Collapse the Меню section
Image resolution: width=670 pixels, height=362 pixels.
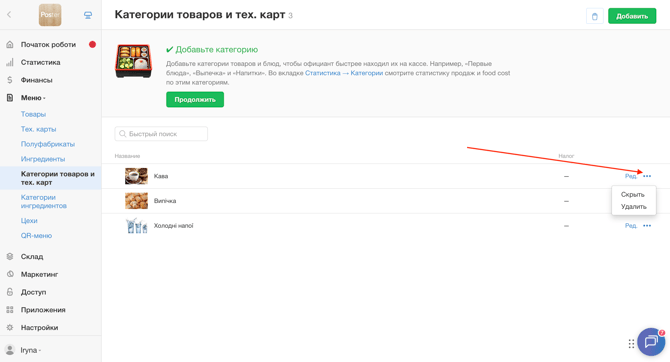[33, 98]
